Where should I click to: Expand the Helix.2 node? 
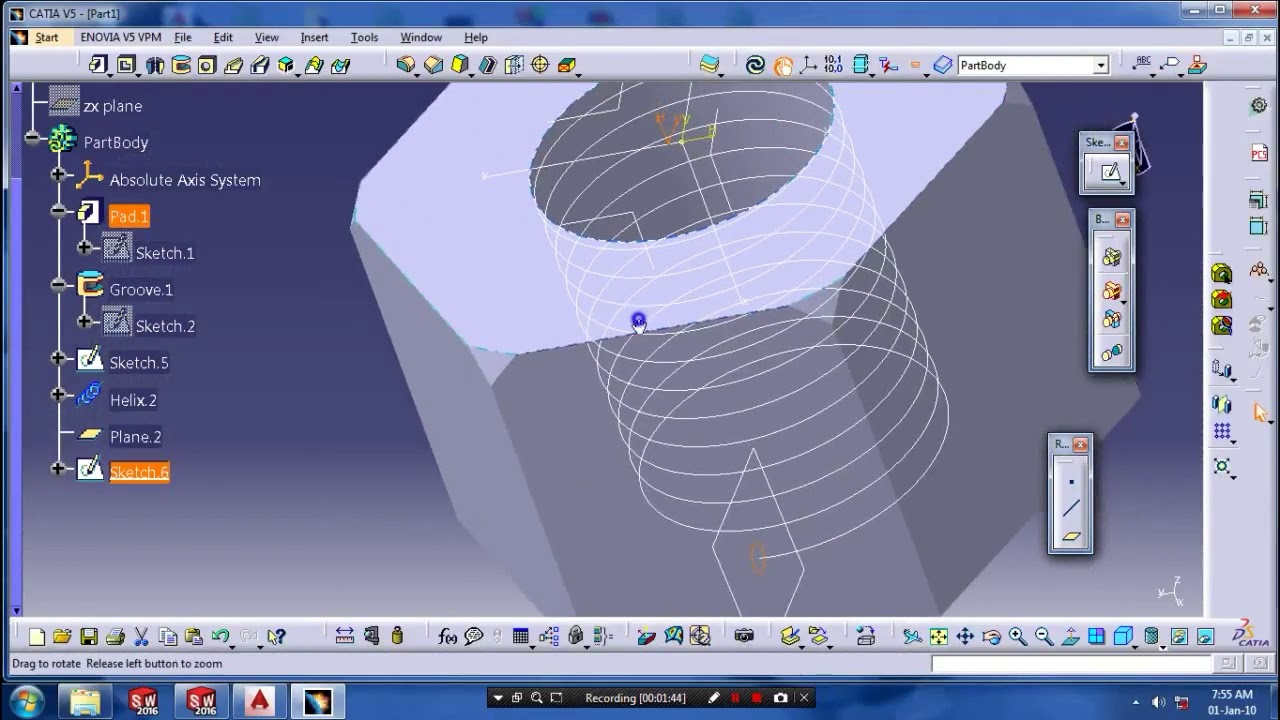click(x=58, y=395)
